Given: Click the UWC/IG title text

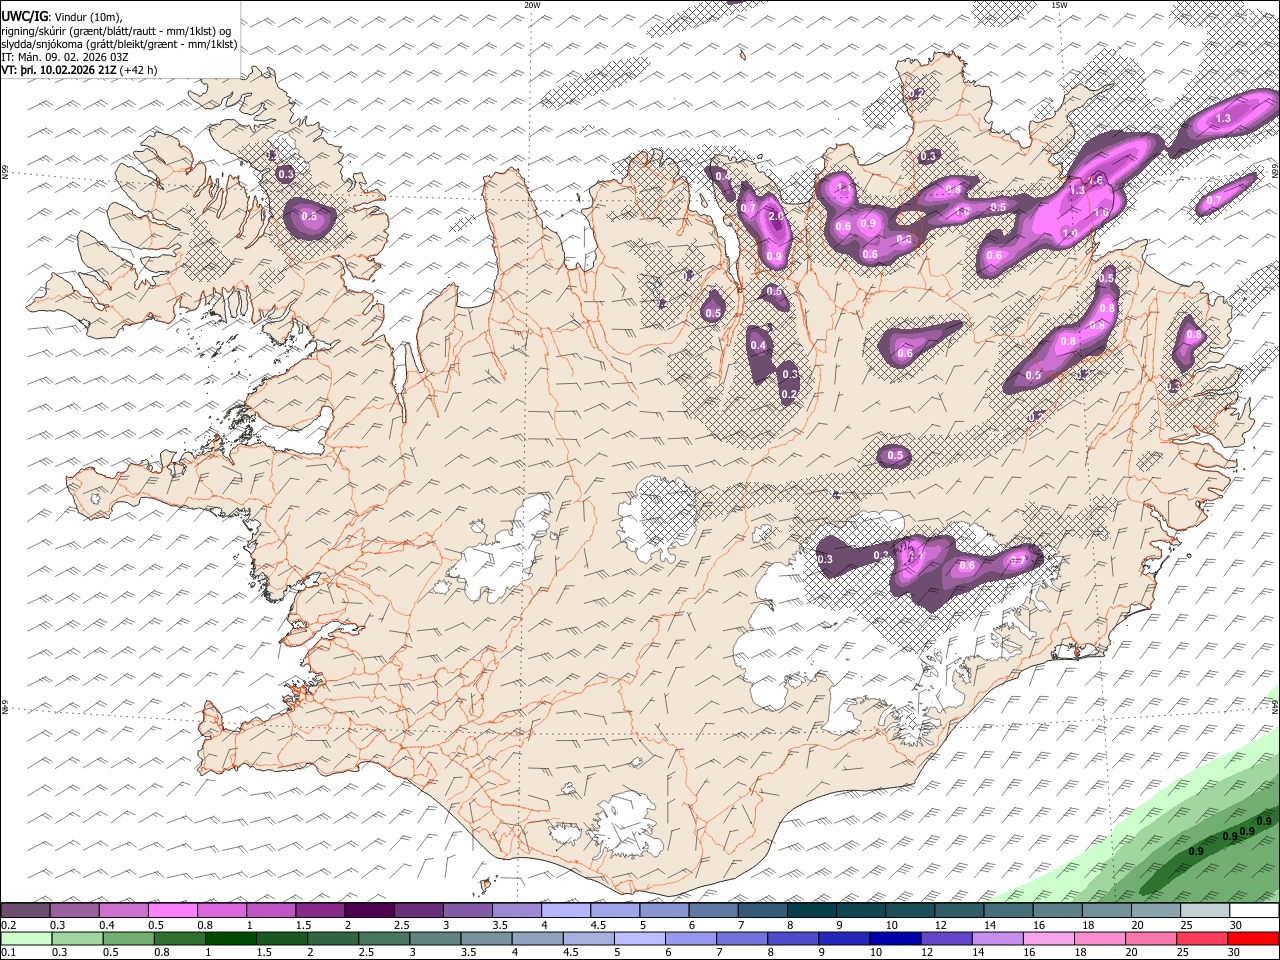Looking at the screenshot, I should pyautogui.click(x=24, y=16).
